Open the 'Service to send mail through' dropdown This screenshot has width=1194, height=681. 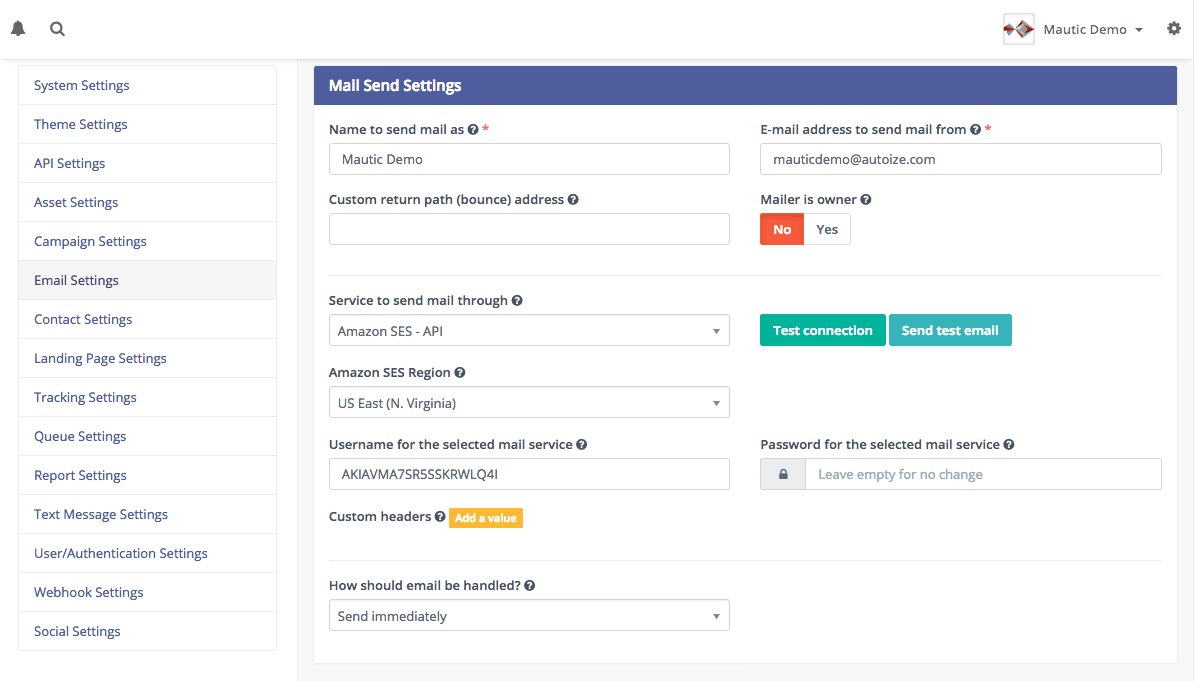[x=529, y=330]
